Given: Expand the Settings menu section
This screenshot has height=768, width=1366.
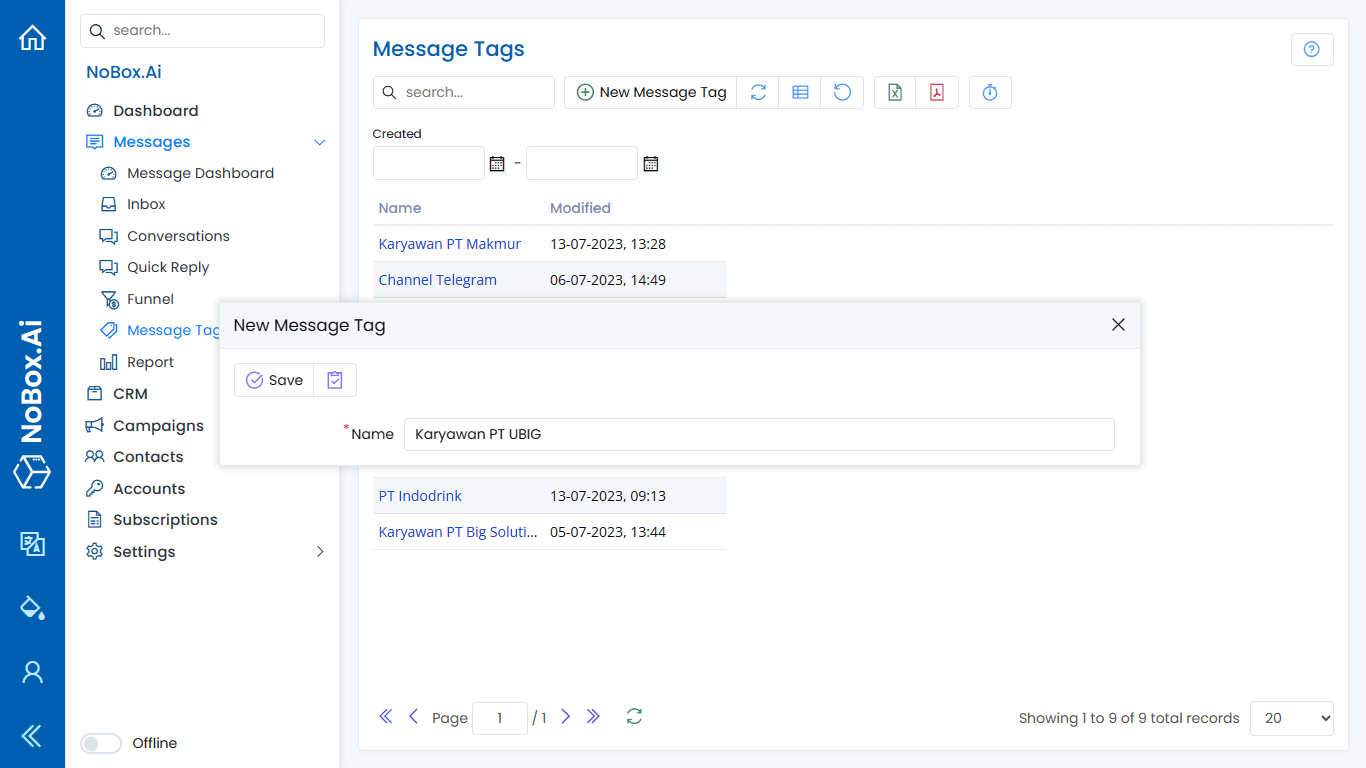Looking at the screenshot, I should 320,551.
